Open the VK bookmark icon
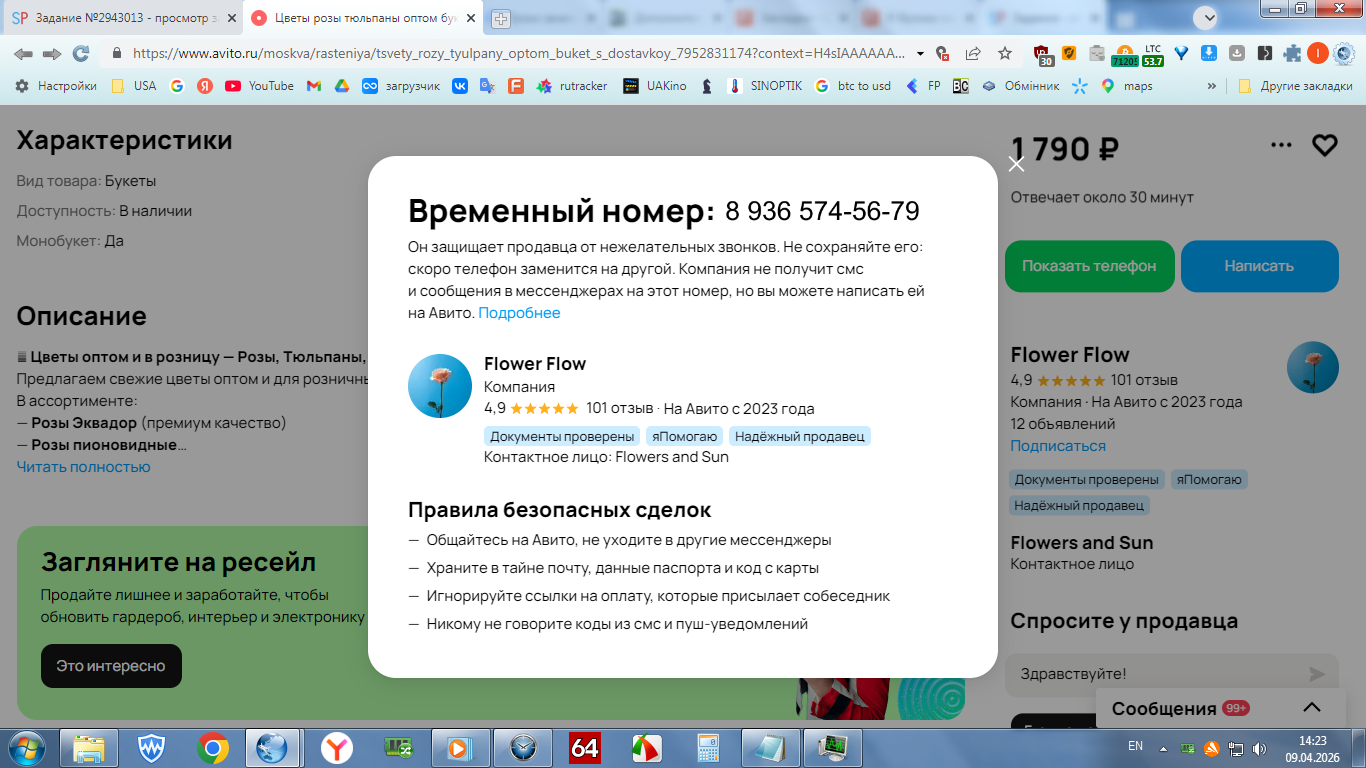 coord(460,86)
